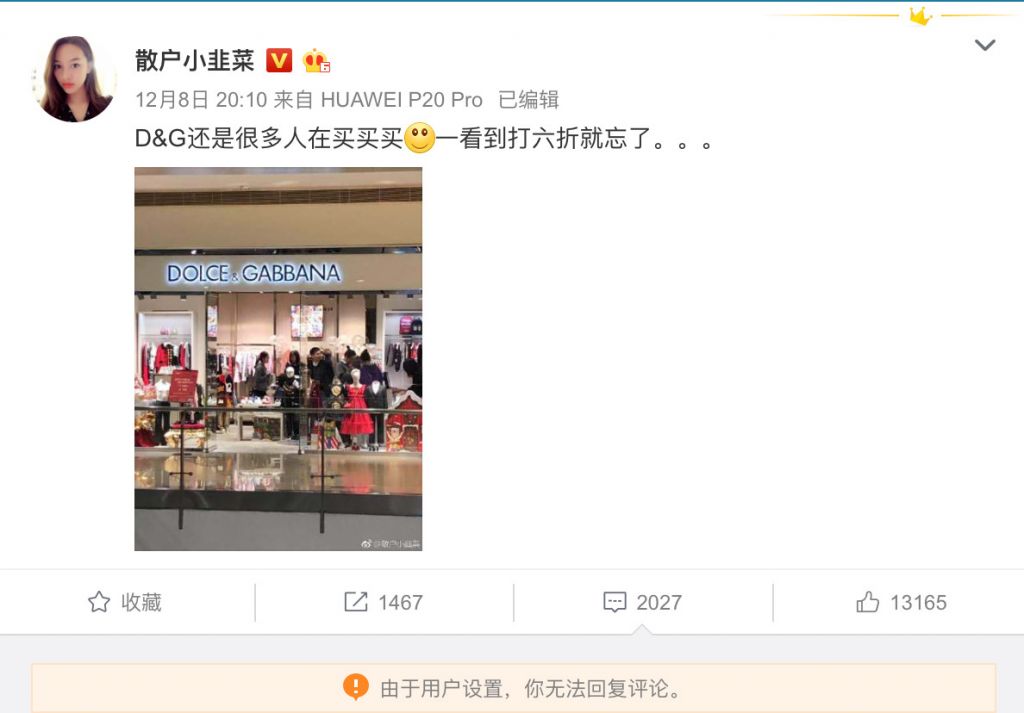Click the orange verified V badge
Screen dimensions: 1024x713
point(279,61)
